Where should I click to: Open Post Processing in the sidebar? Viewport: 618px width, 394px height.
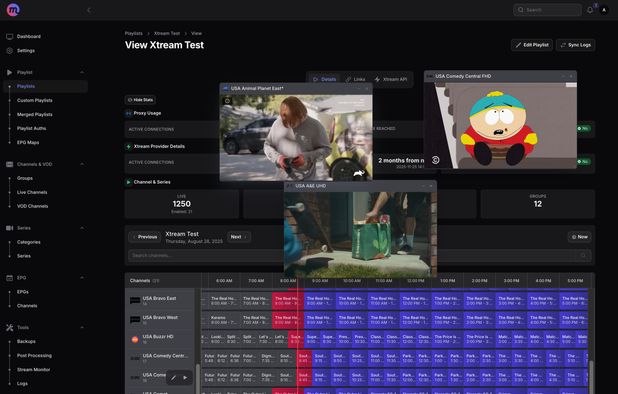tap(34, 355)
